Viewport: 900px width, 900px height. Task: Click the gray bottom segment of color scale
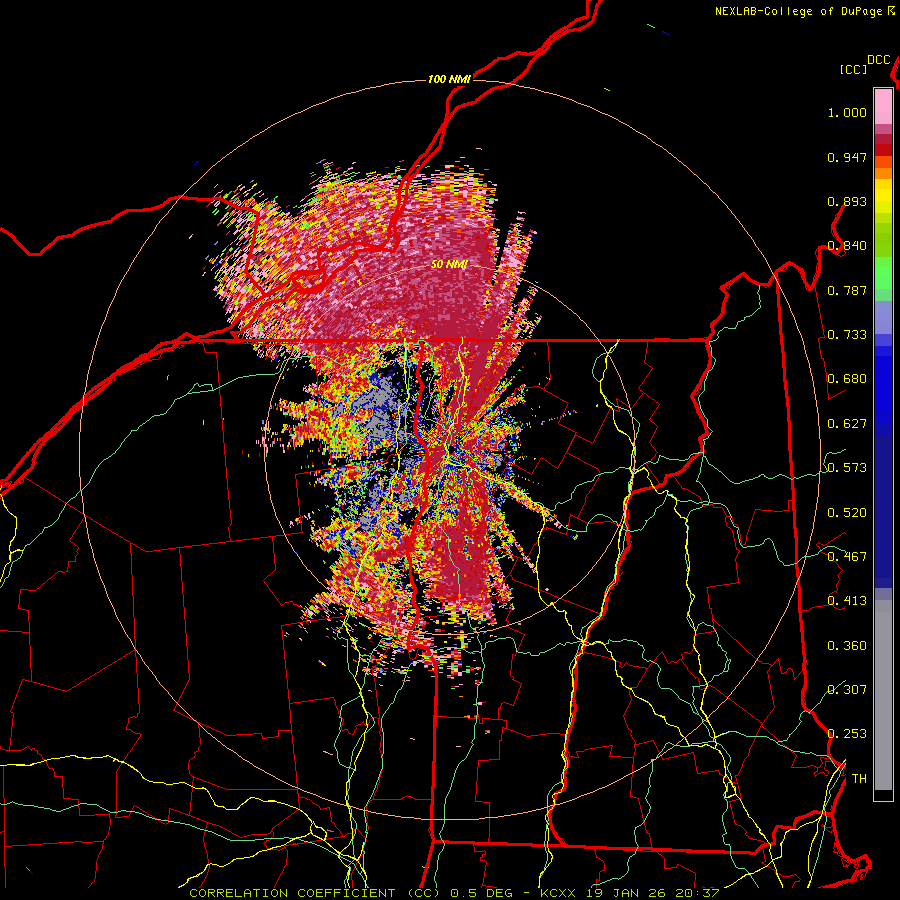tap(883, 695)
